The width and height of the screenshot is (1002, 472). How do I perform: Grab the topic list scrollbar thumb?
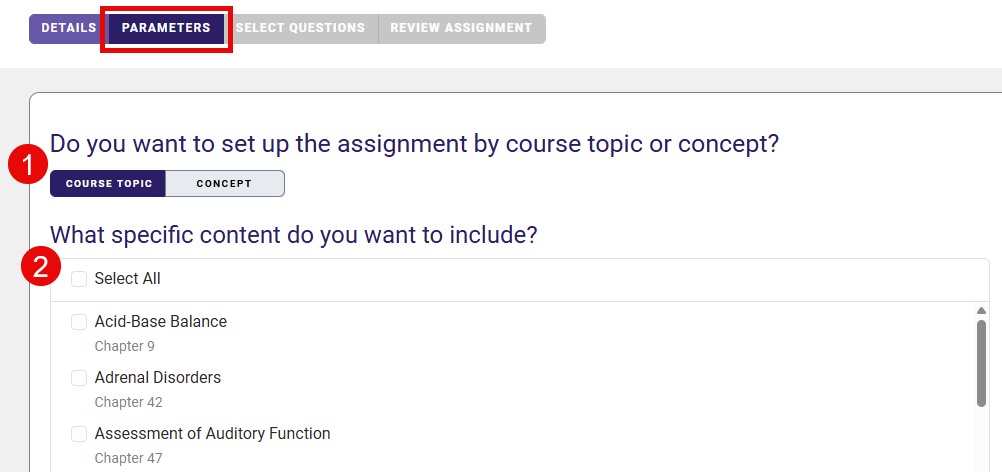tap(982, 362)
